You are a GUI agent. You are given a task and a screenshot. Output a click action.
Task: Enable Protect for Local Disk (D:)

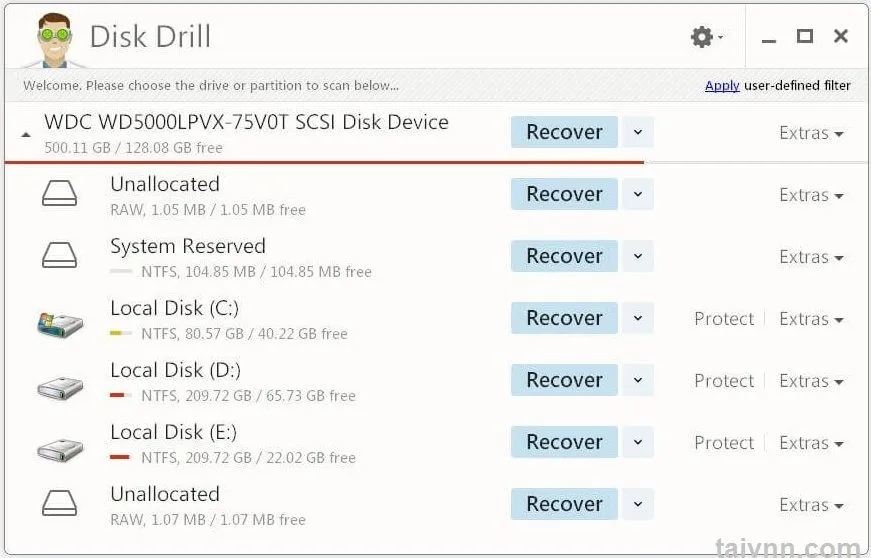(x=724, y=381)
